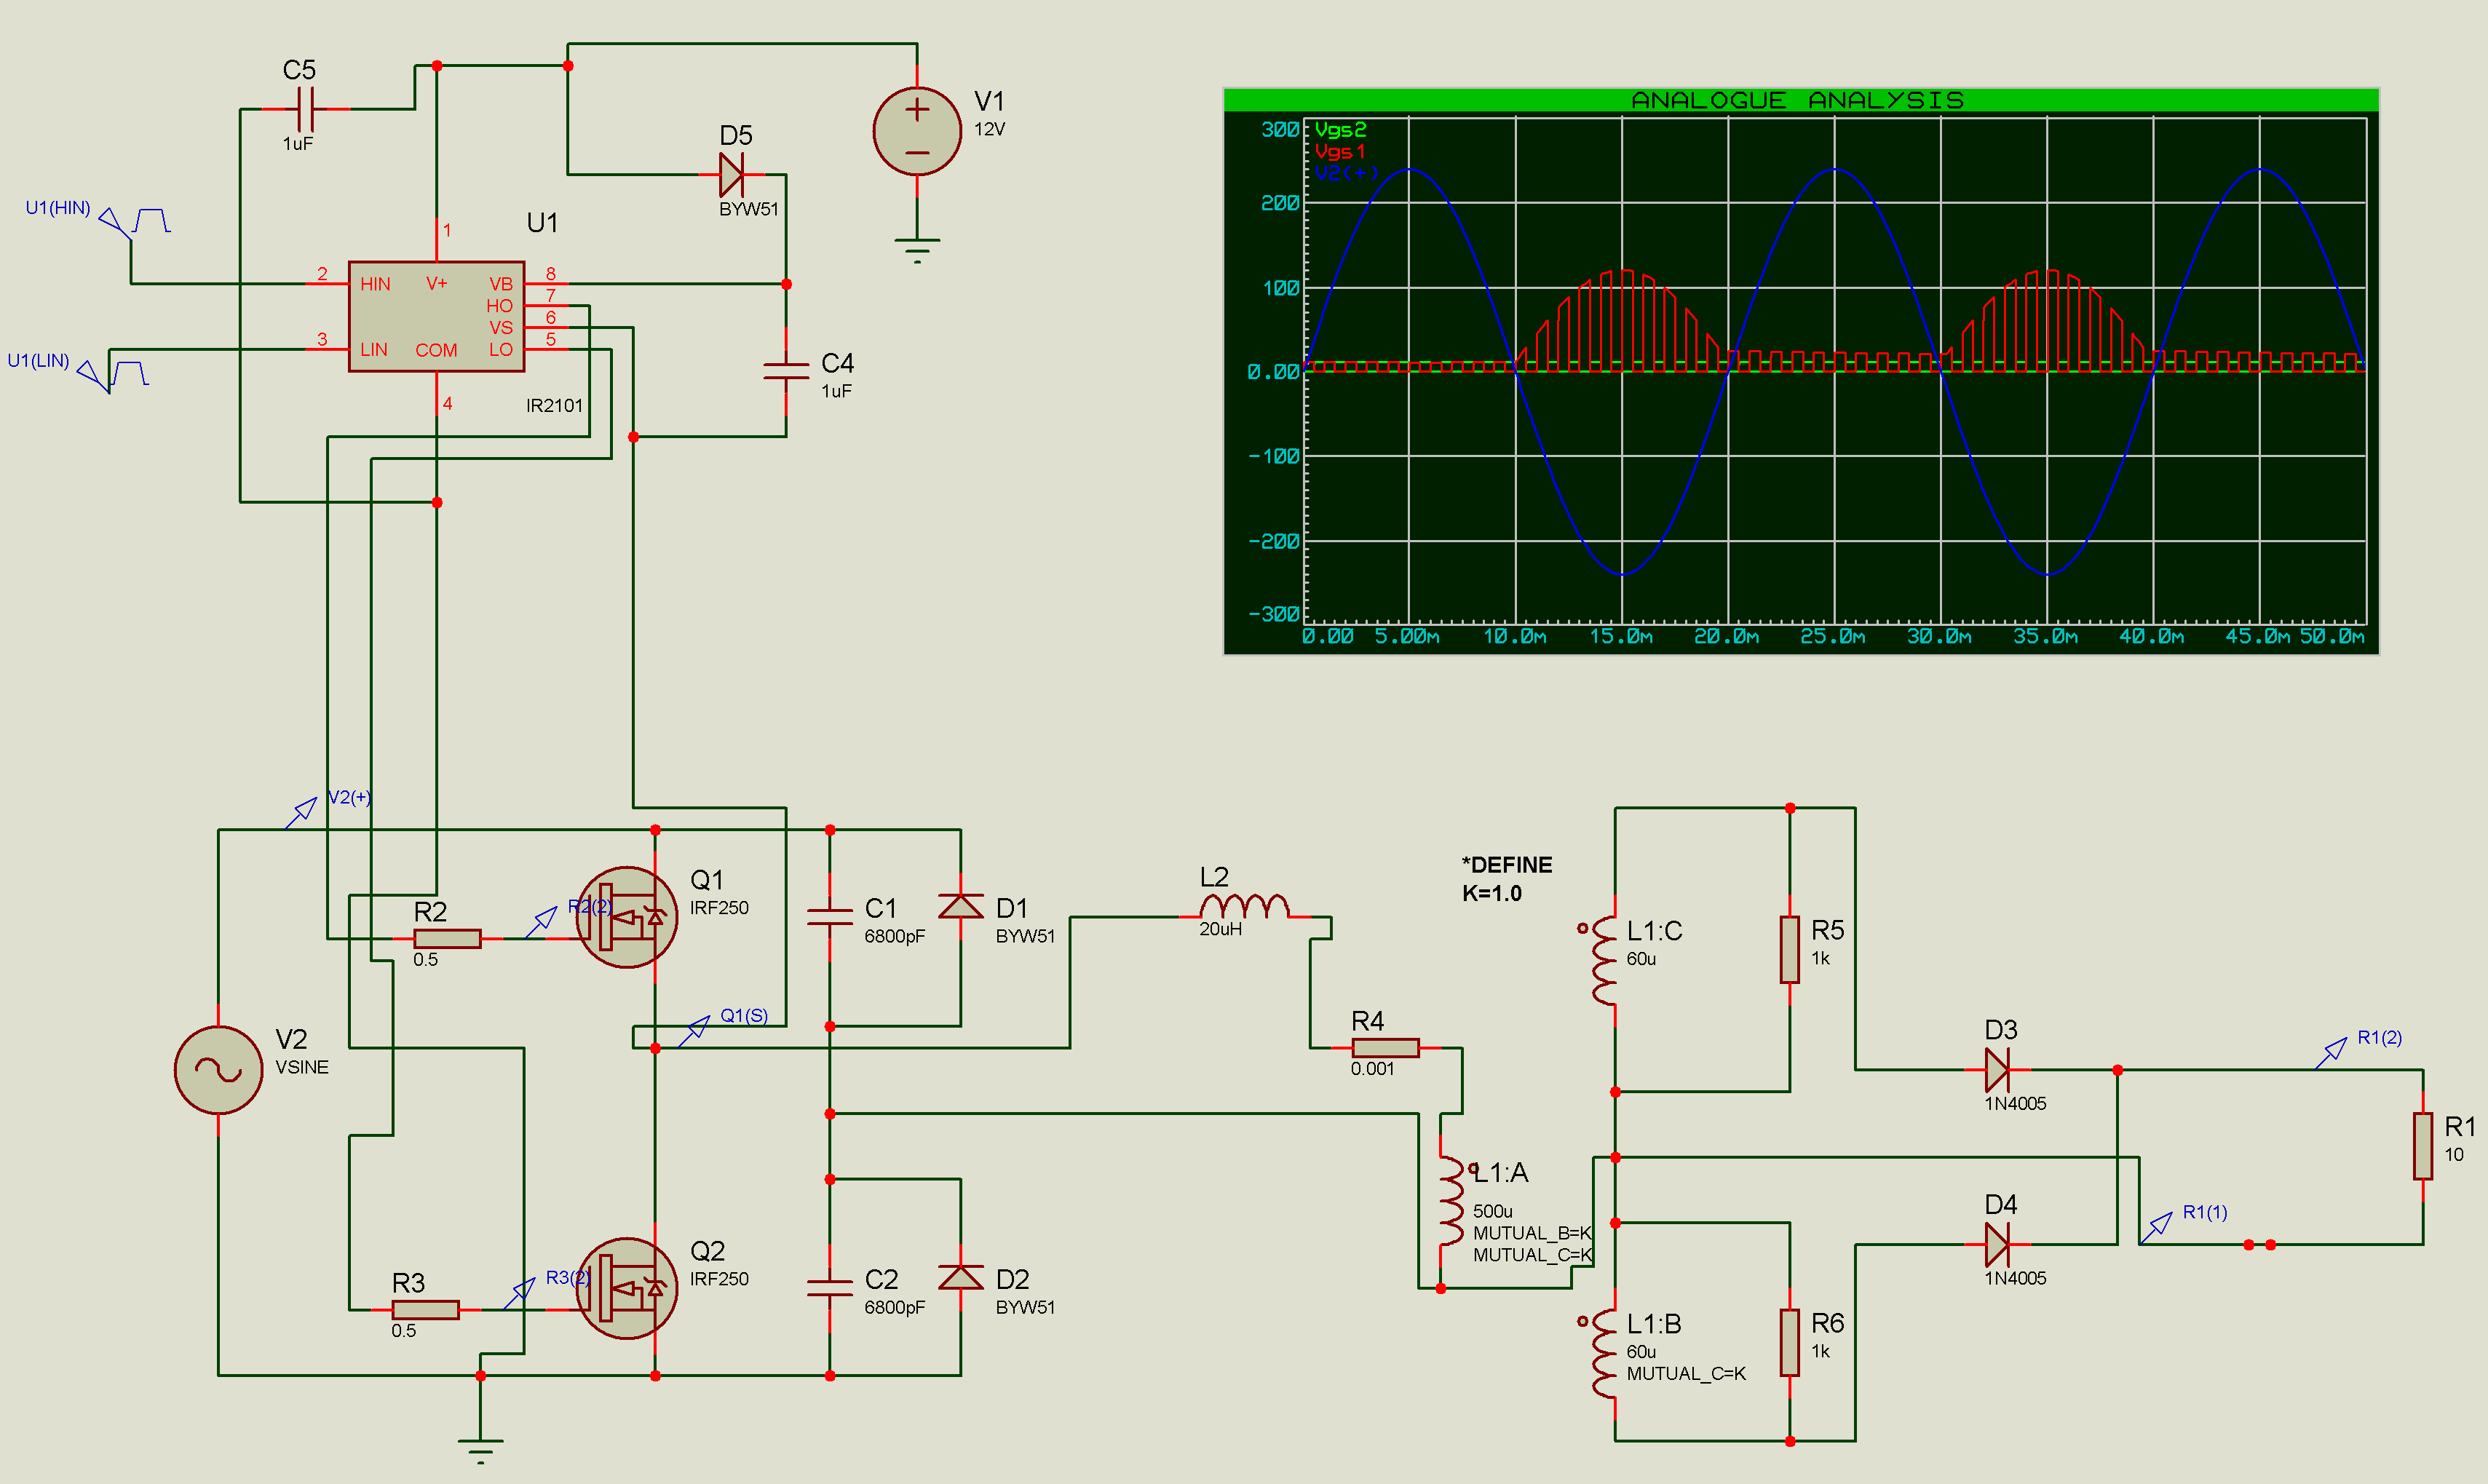
Task: Select the V1 12V DC source symbol
Action: [916, 131]
